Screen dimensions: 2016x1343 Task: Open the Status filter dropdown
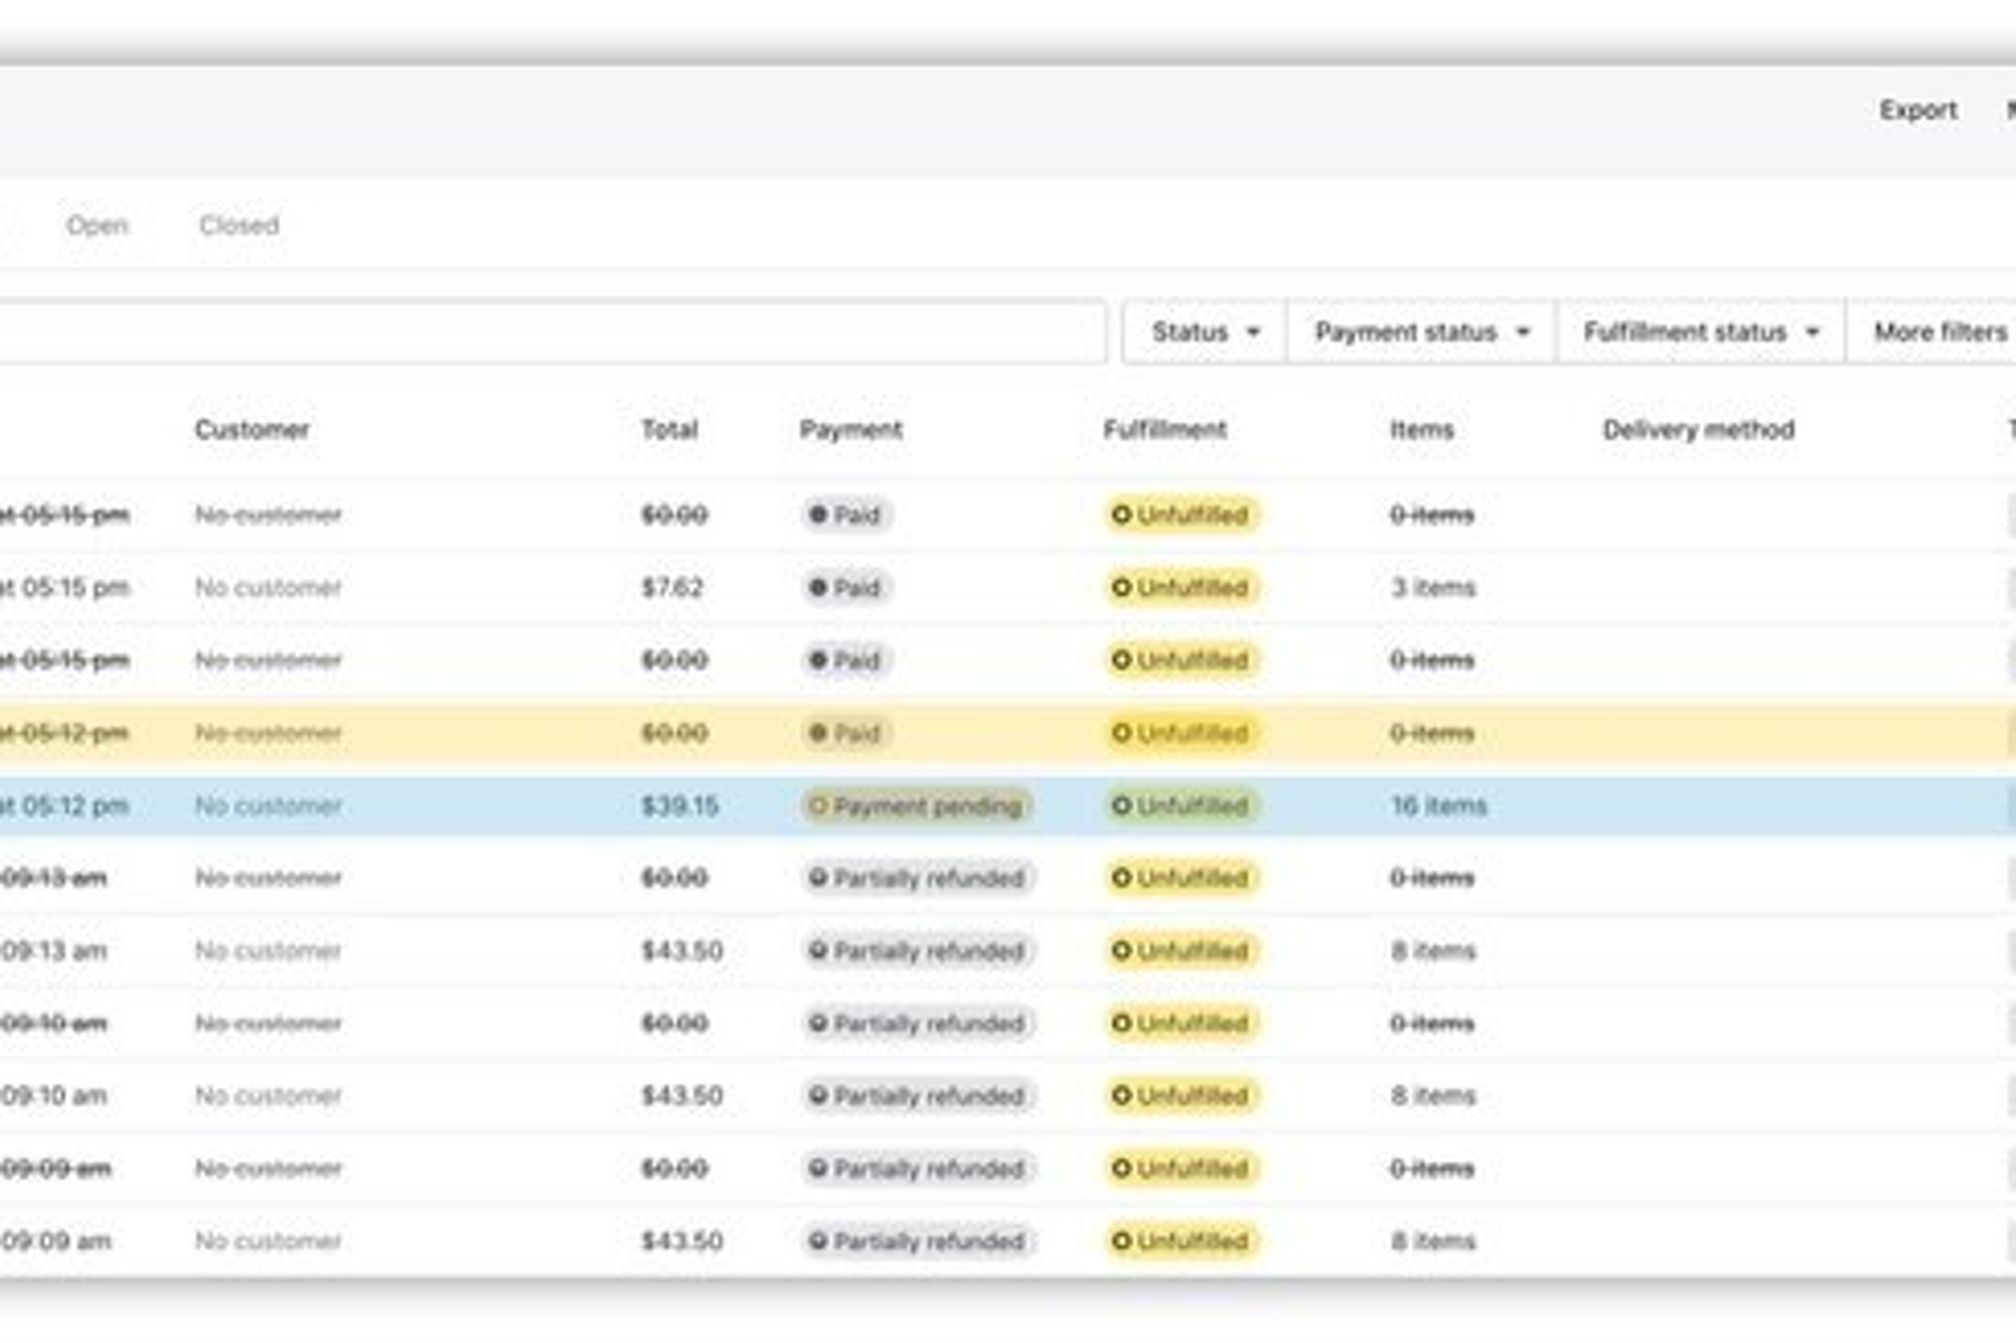pyautogui.click(x=1205, y=332)
